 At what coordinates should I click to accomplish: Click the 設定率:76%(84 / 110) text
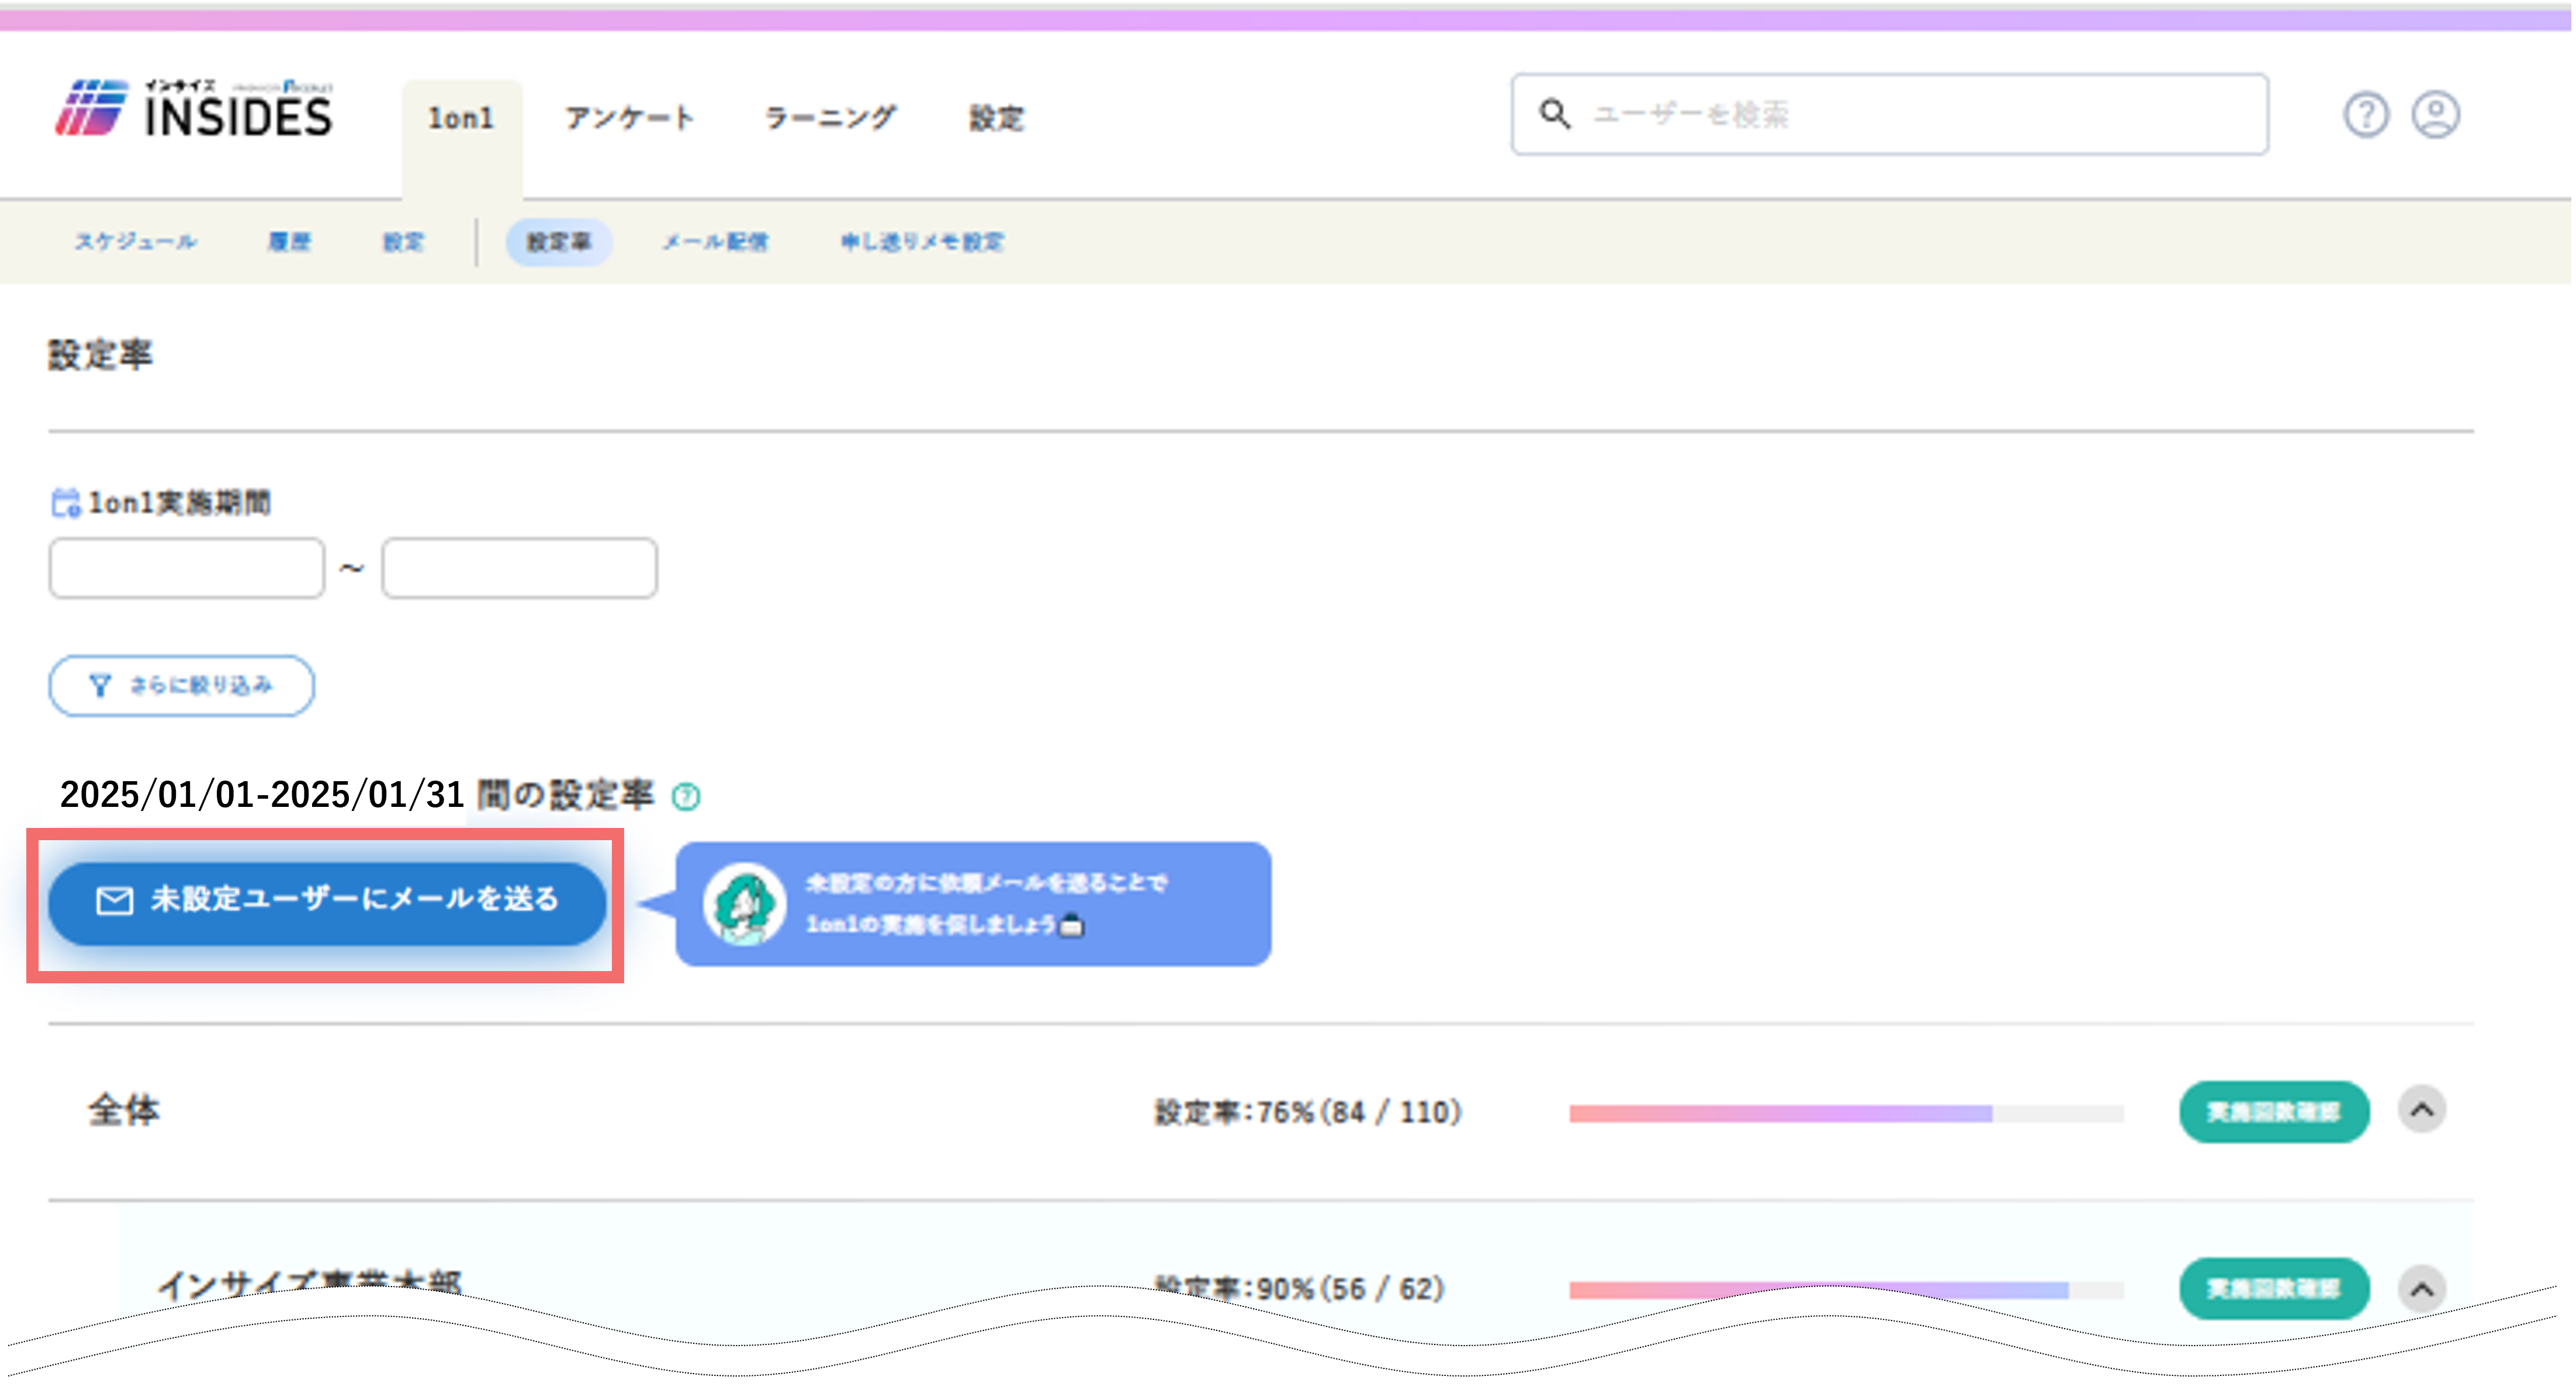click(1308, 1112)
